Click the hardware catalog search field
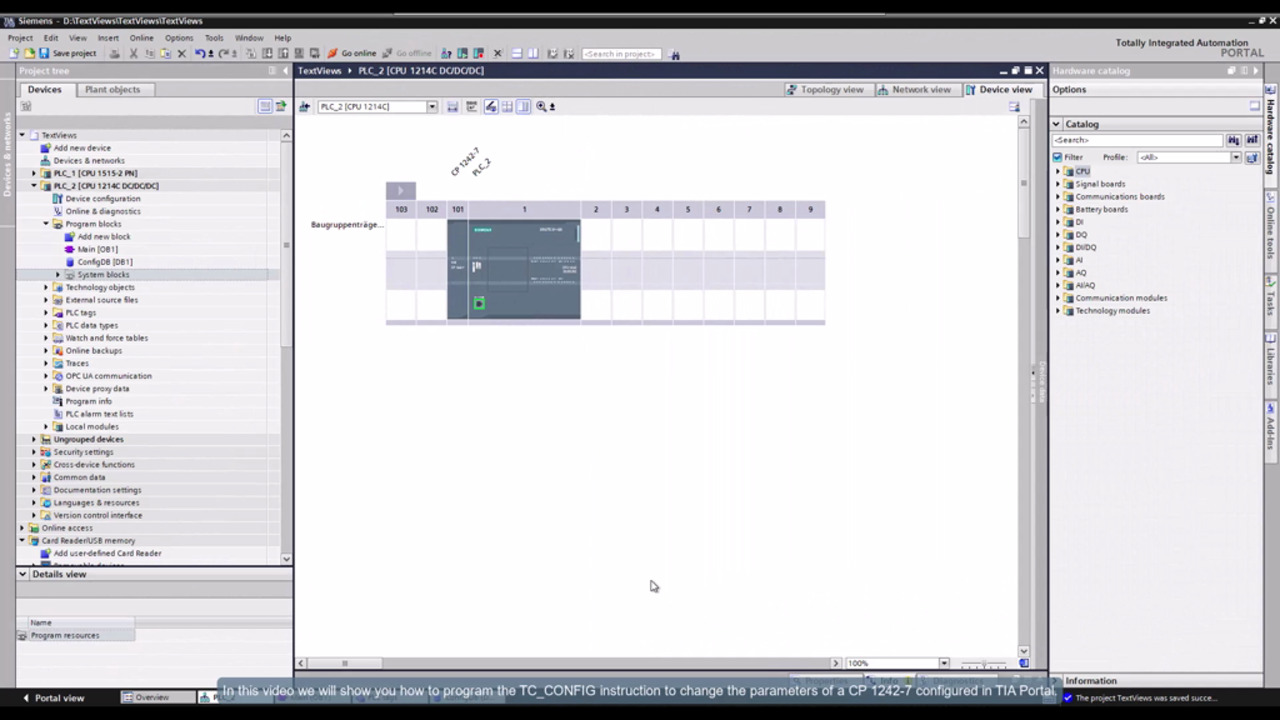 [x=1137, y=141]
